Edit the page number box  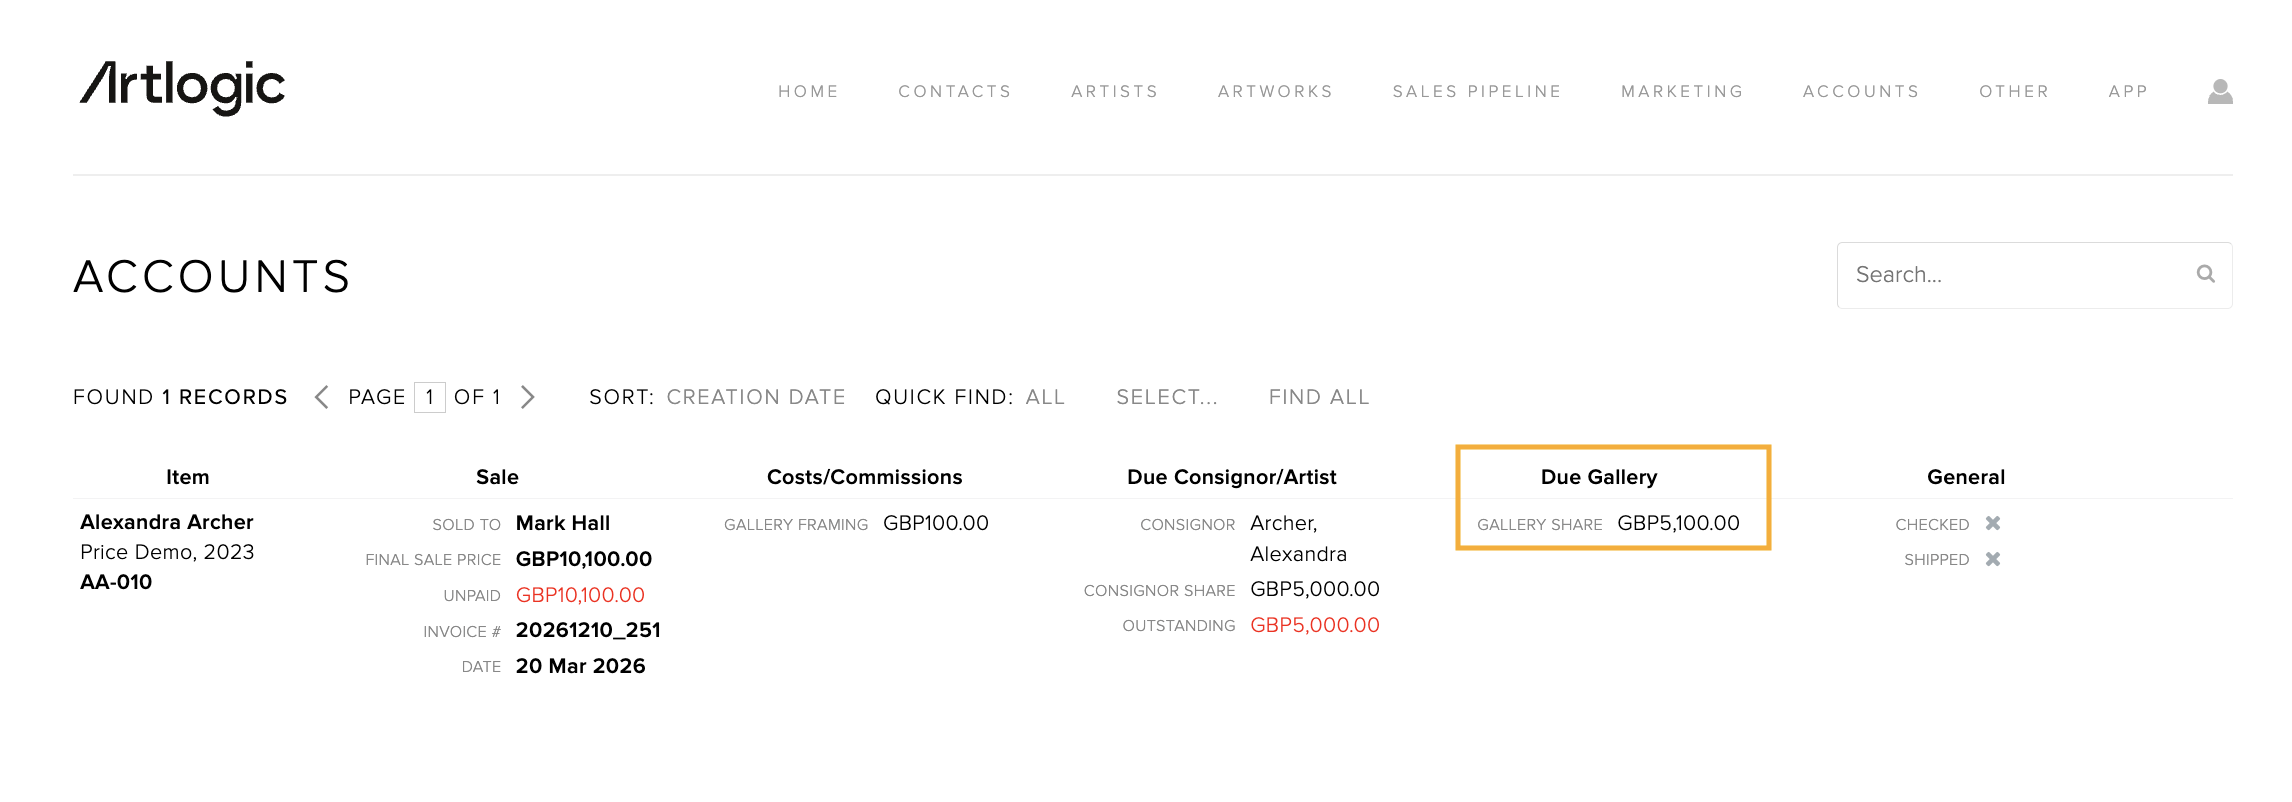430,397
